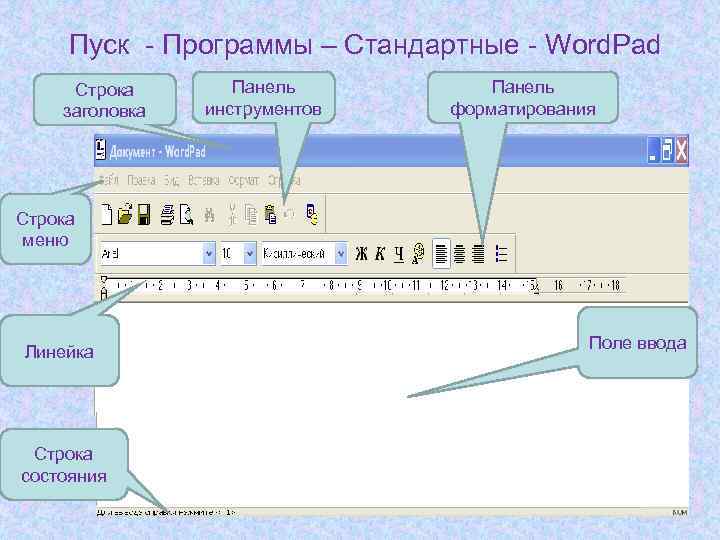
Task: Restore down the WordPad window
Action: [x=667, y=151]
